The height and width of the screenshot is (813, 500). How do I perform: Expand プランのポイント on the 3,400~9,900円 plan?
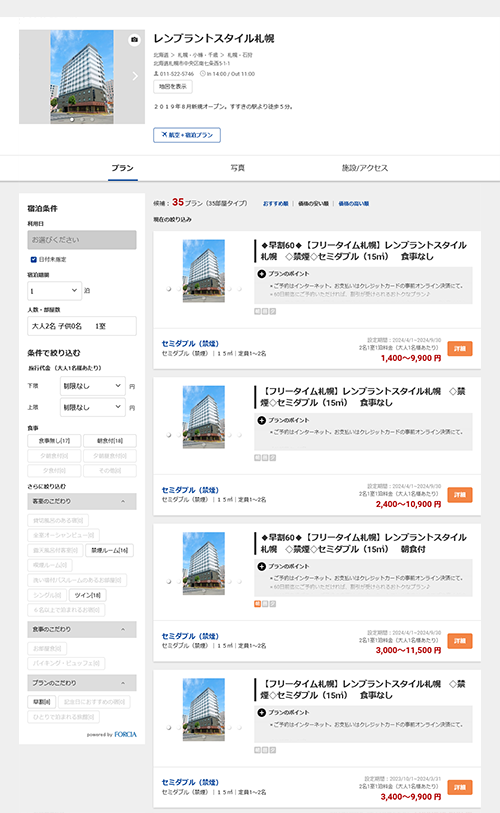click(283, 712)
